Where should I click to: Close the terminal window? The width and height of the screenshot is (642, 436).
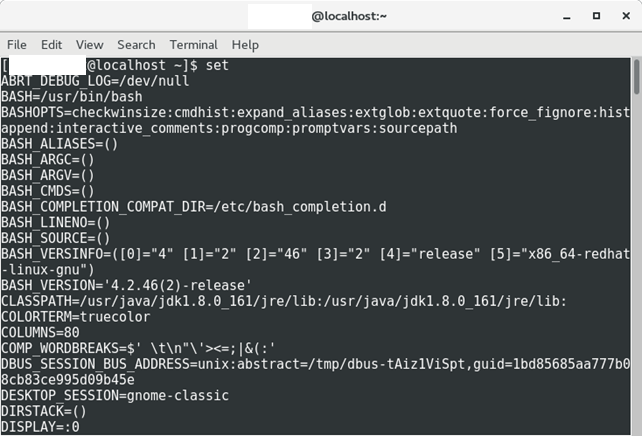(x=626, y=16)
